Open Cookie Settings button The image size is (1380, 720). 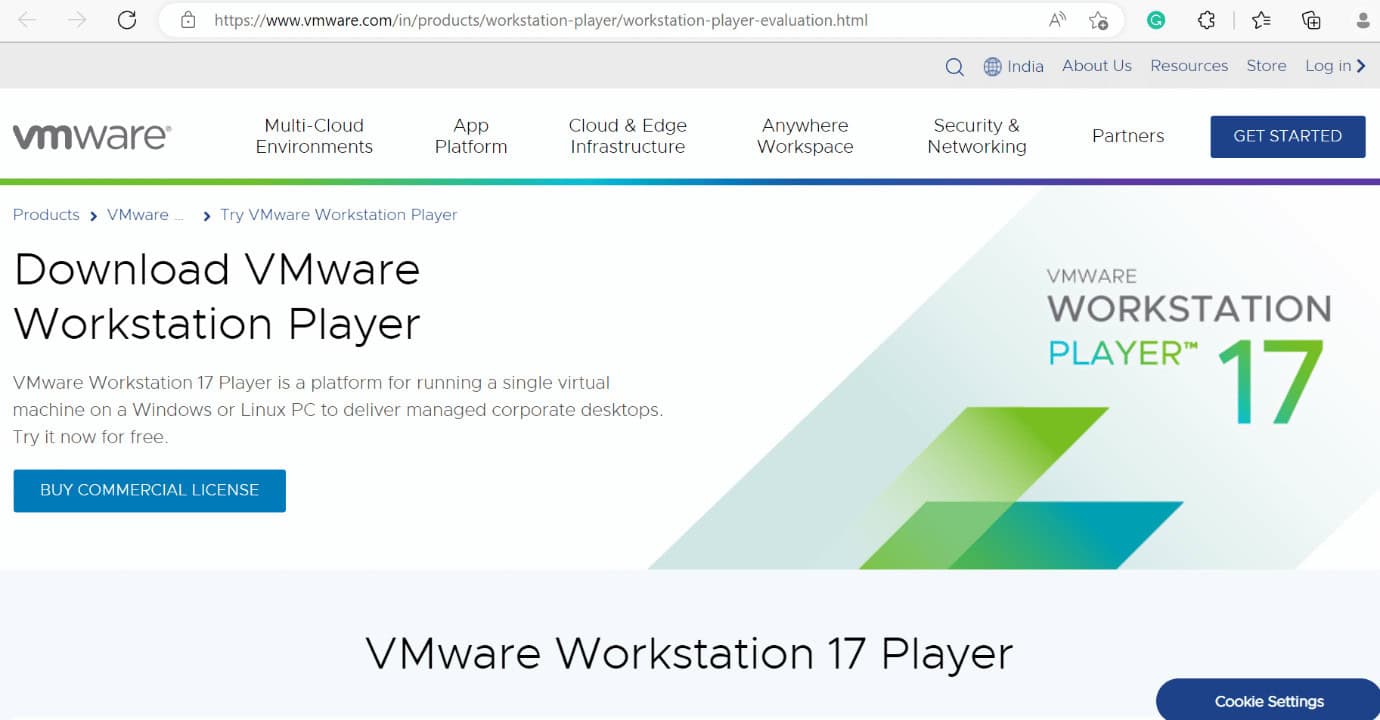tap(1269, 701)
